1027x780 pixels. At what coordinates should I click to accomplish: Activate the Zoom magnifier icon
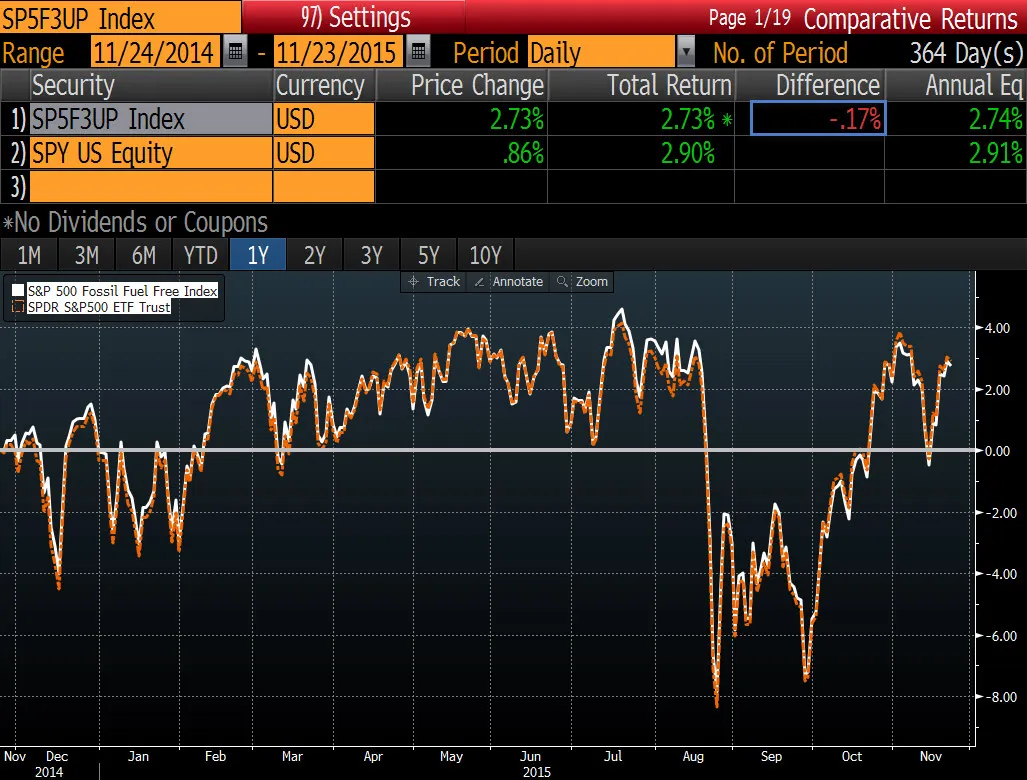point(563,282)
